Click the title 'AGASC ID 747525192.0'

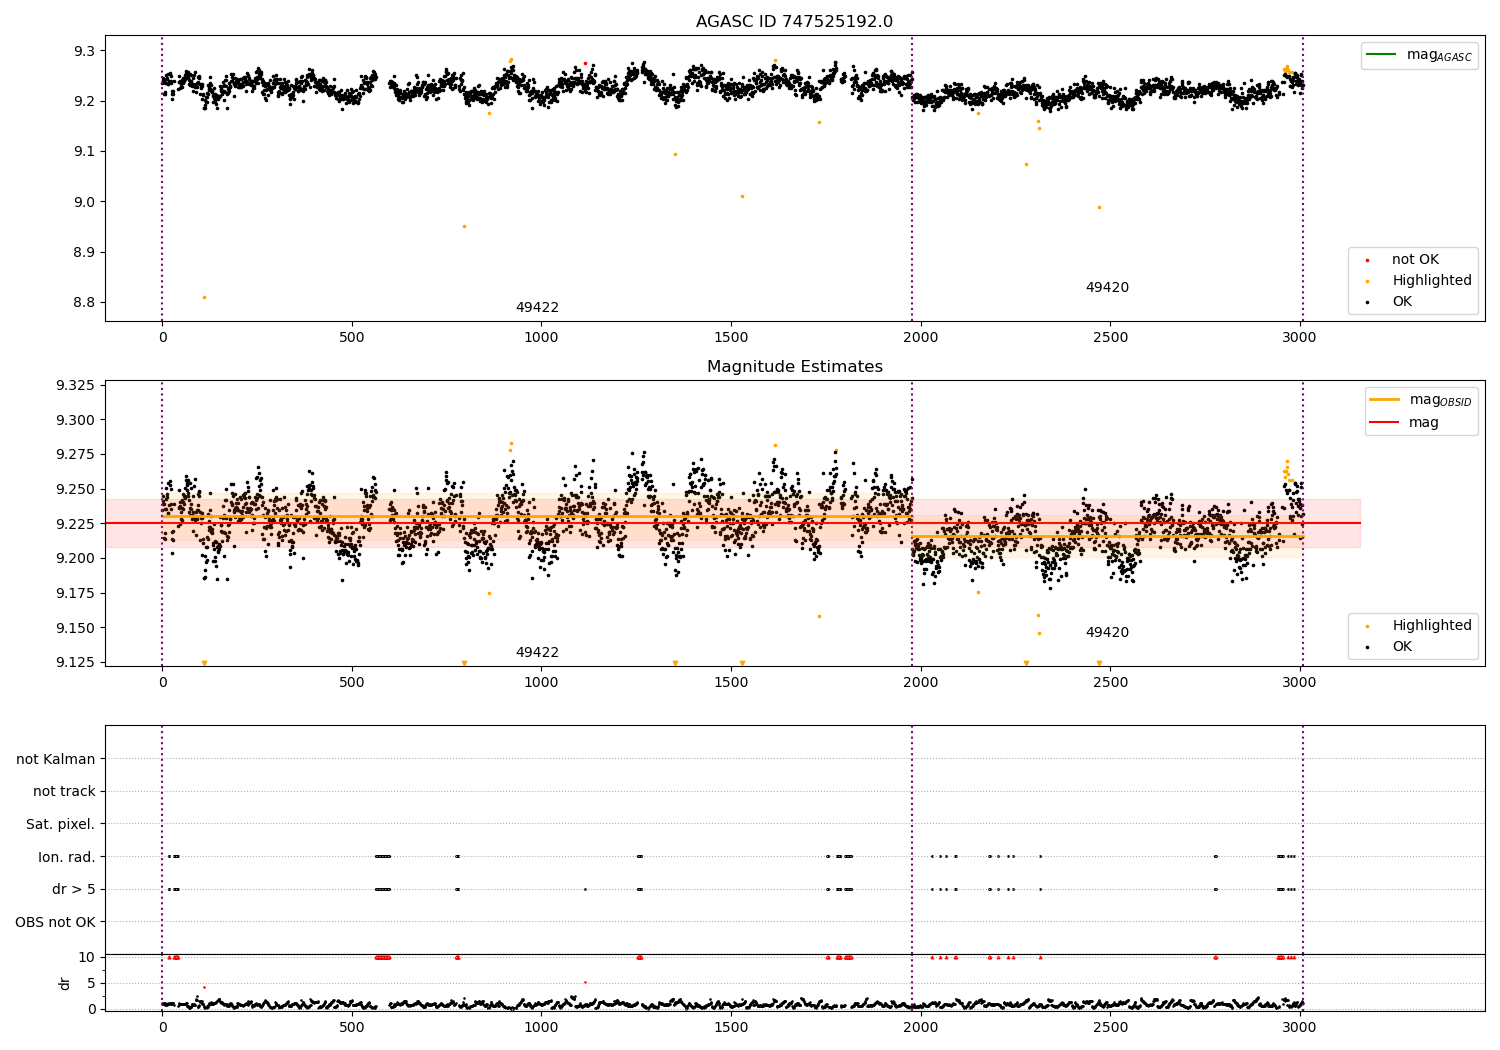(x=794, y=22)
